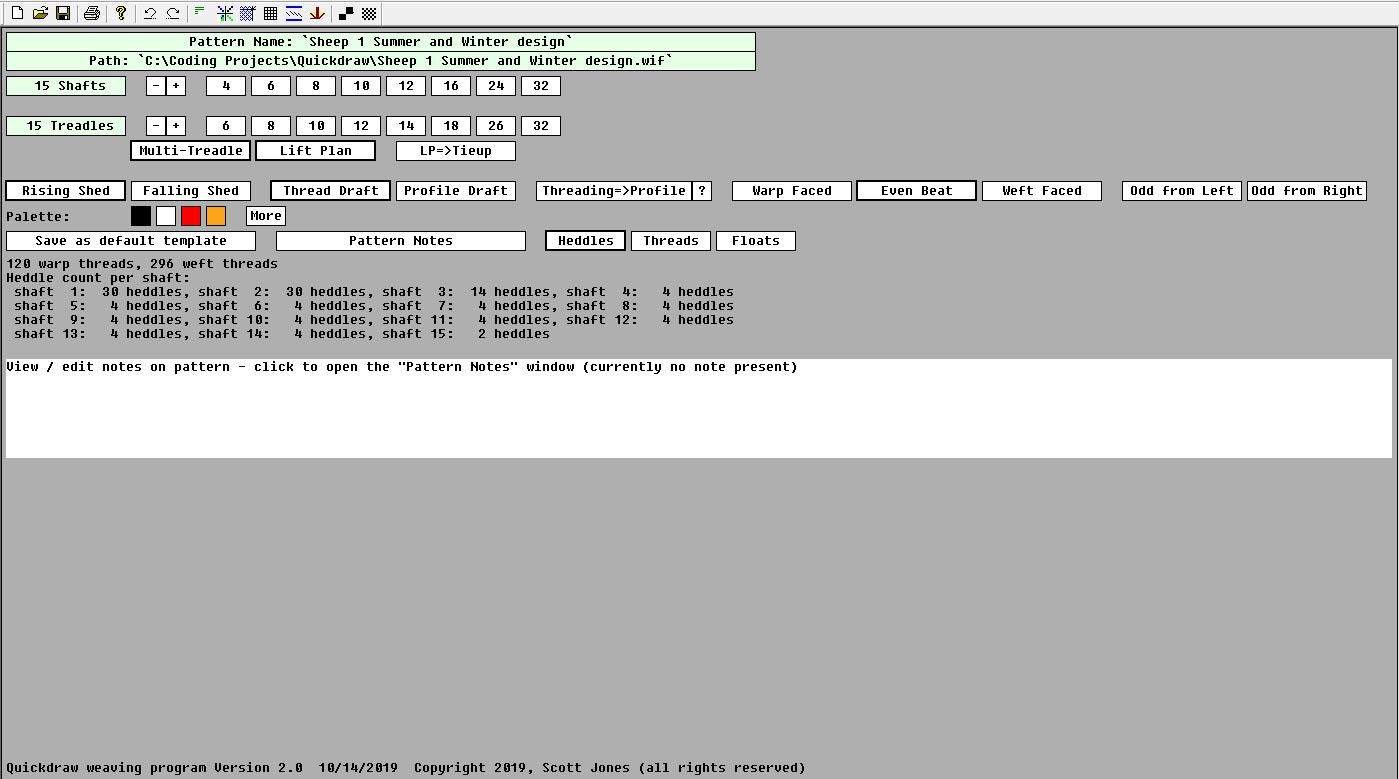
Task: Click the New file icon
Action: (x=17, y=13)
